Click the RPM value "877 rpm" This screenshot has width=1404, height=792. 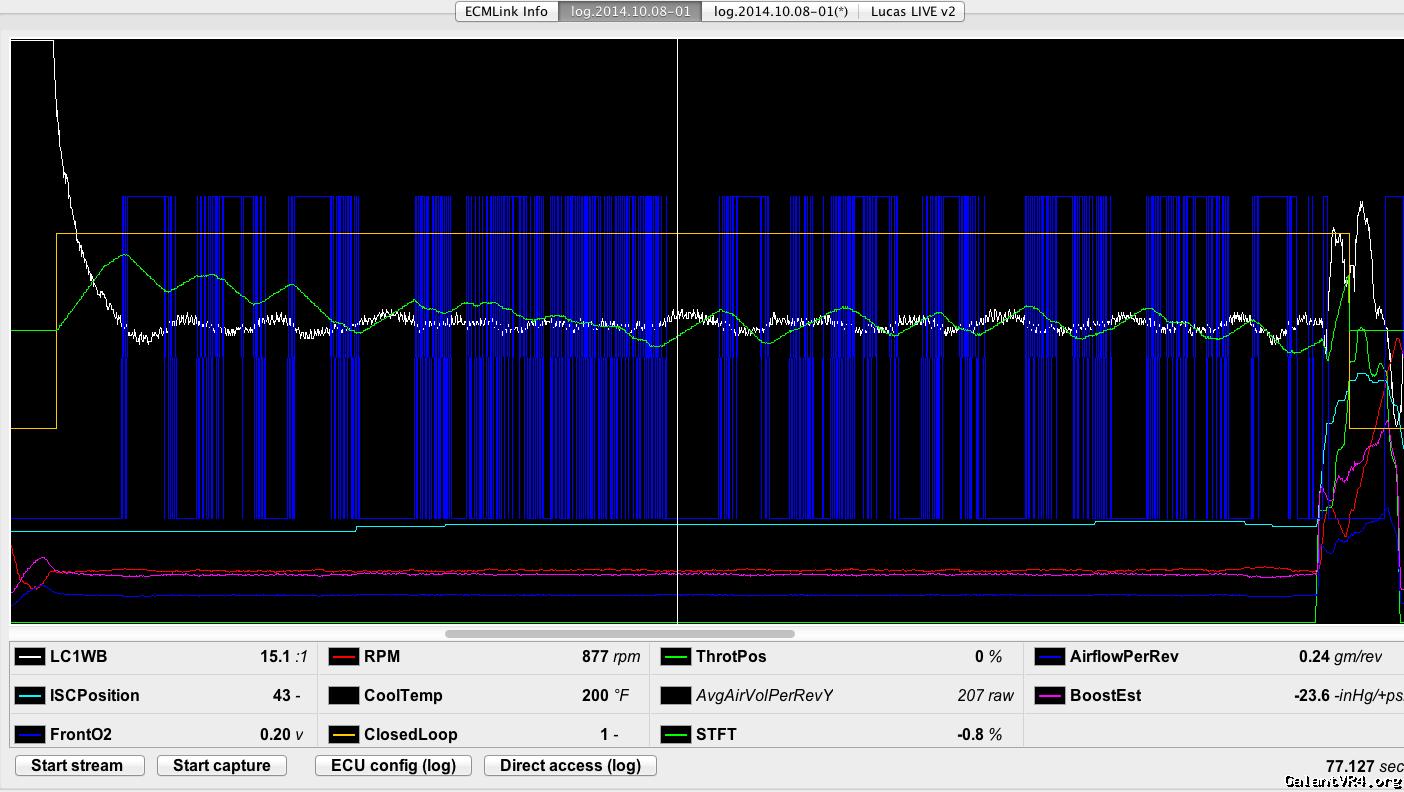611,657
